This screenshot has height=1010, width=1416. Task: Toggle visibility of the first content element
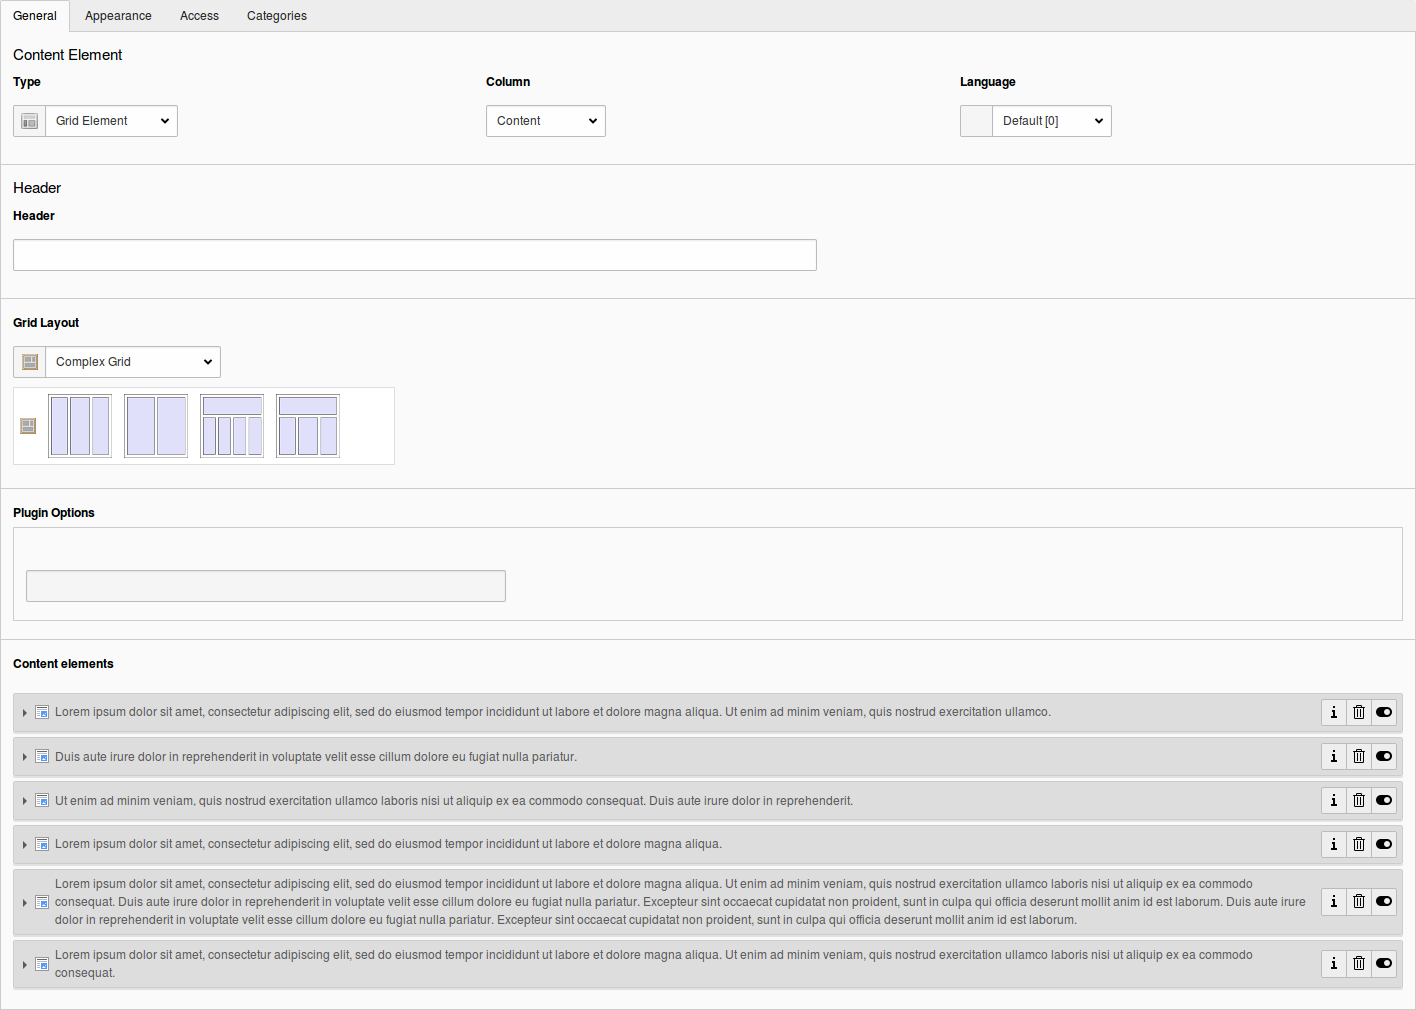pyautogui.click(x=1384, y=712)
